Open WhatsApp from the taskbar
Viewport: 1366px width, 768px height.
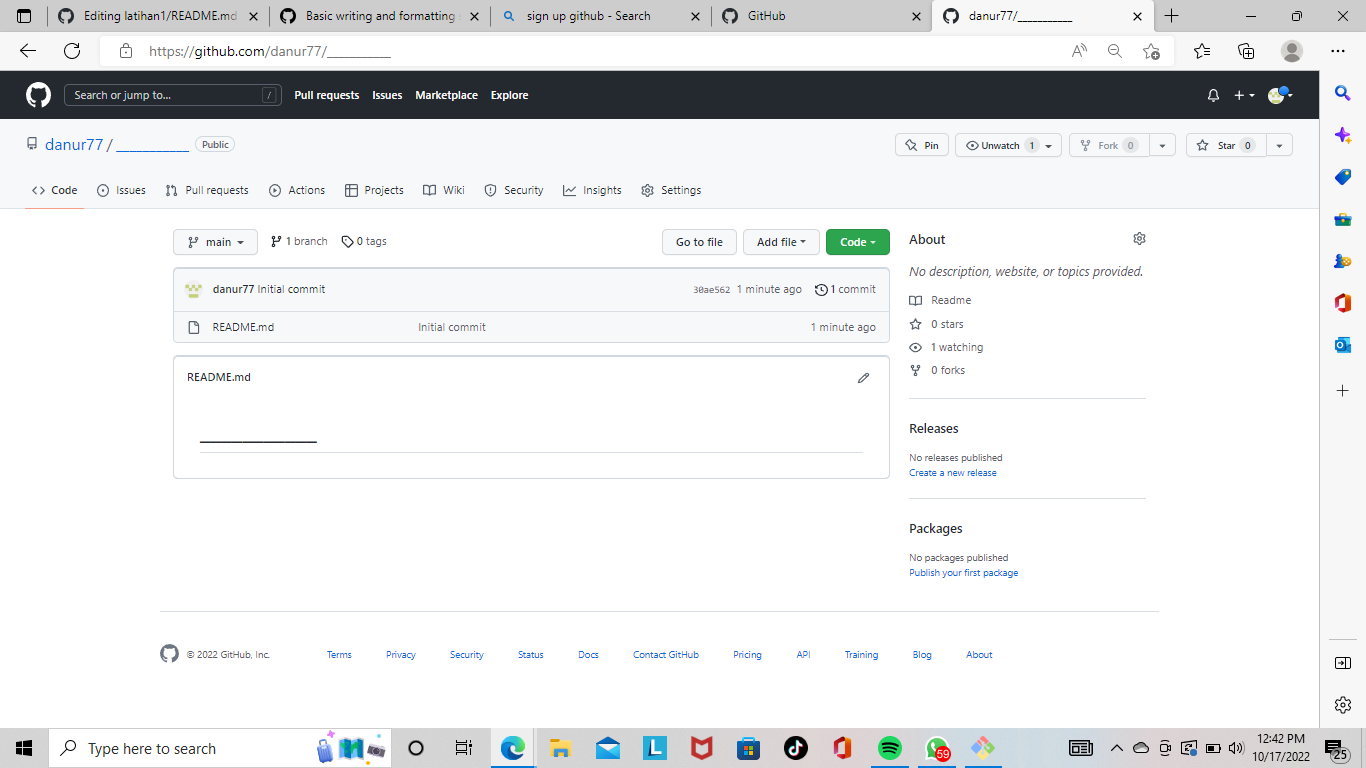[x=936, y=747]
